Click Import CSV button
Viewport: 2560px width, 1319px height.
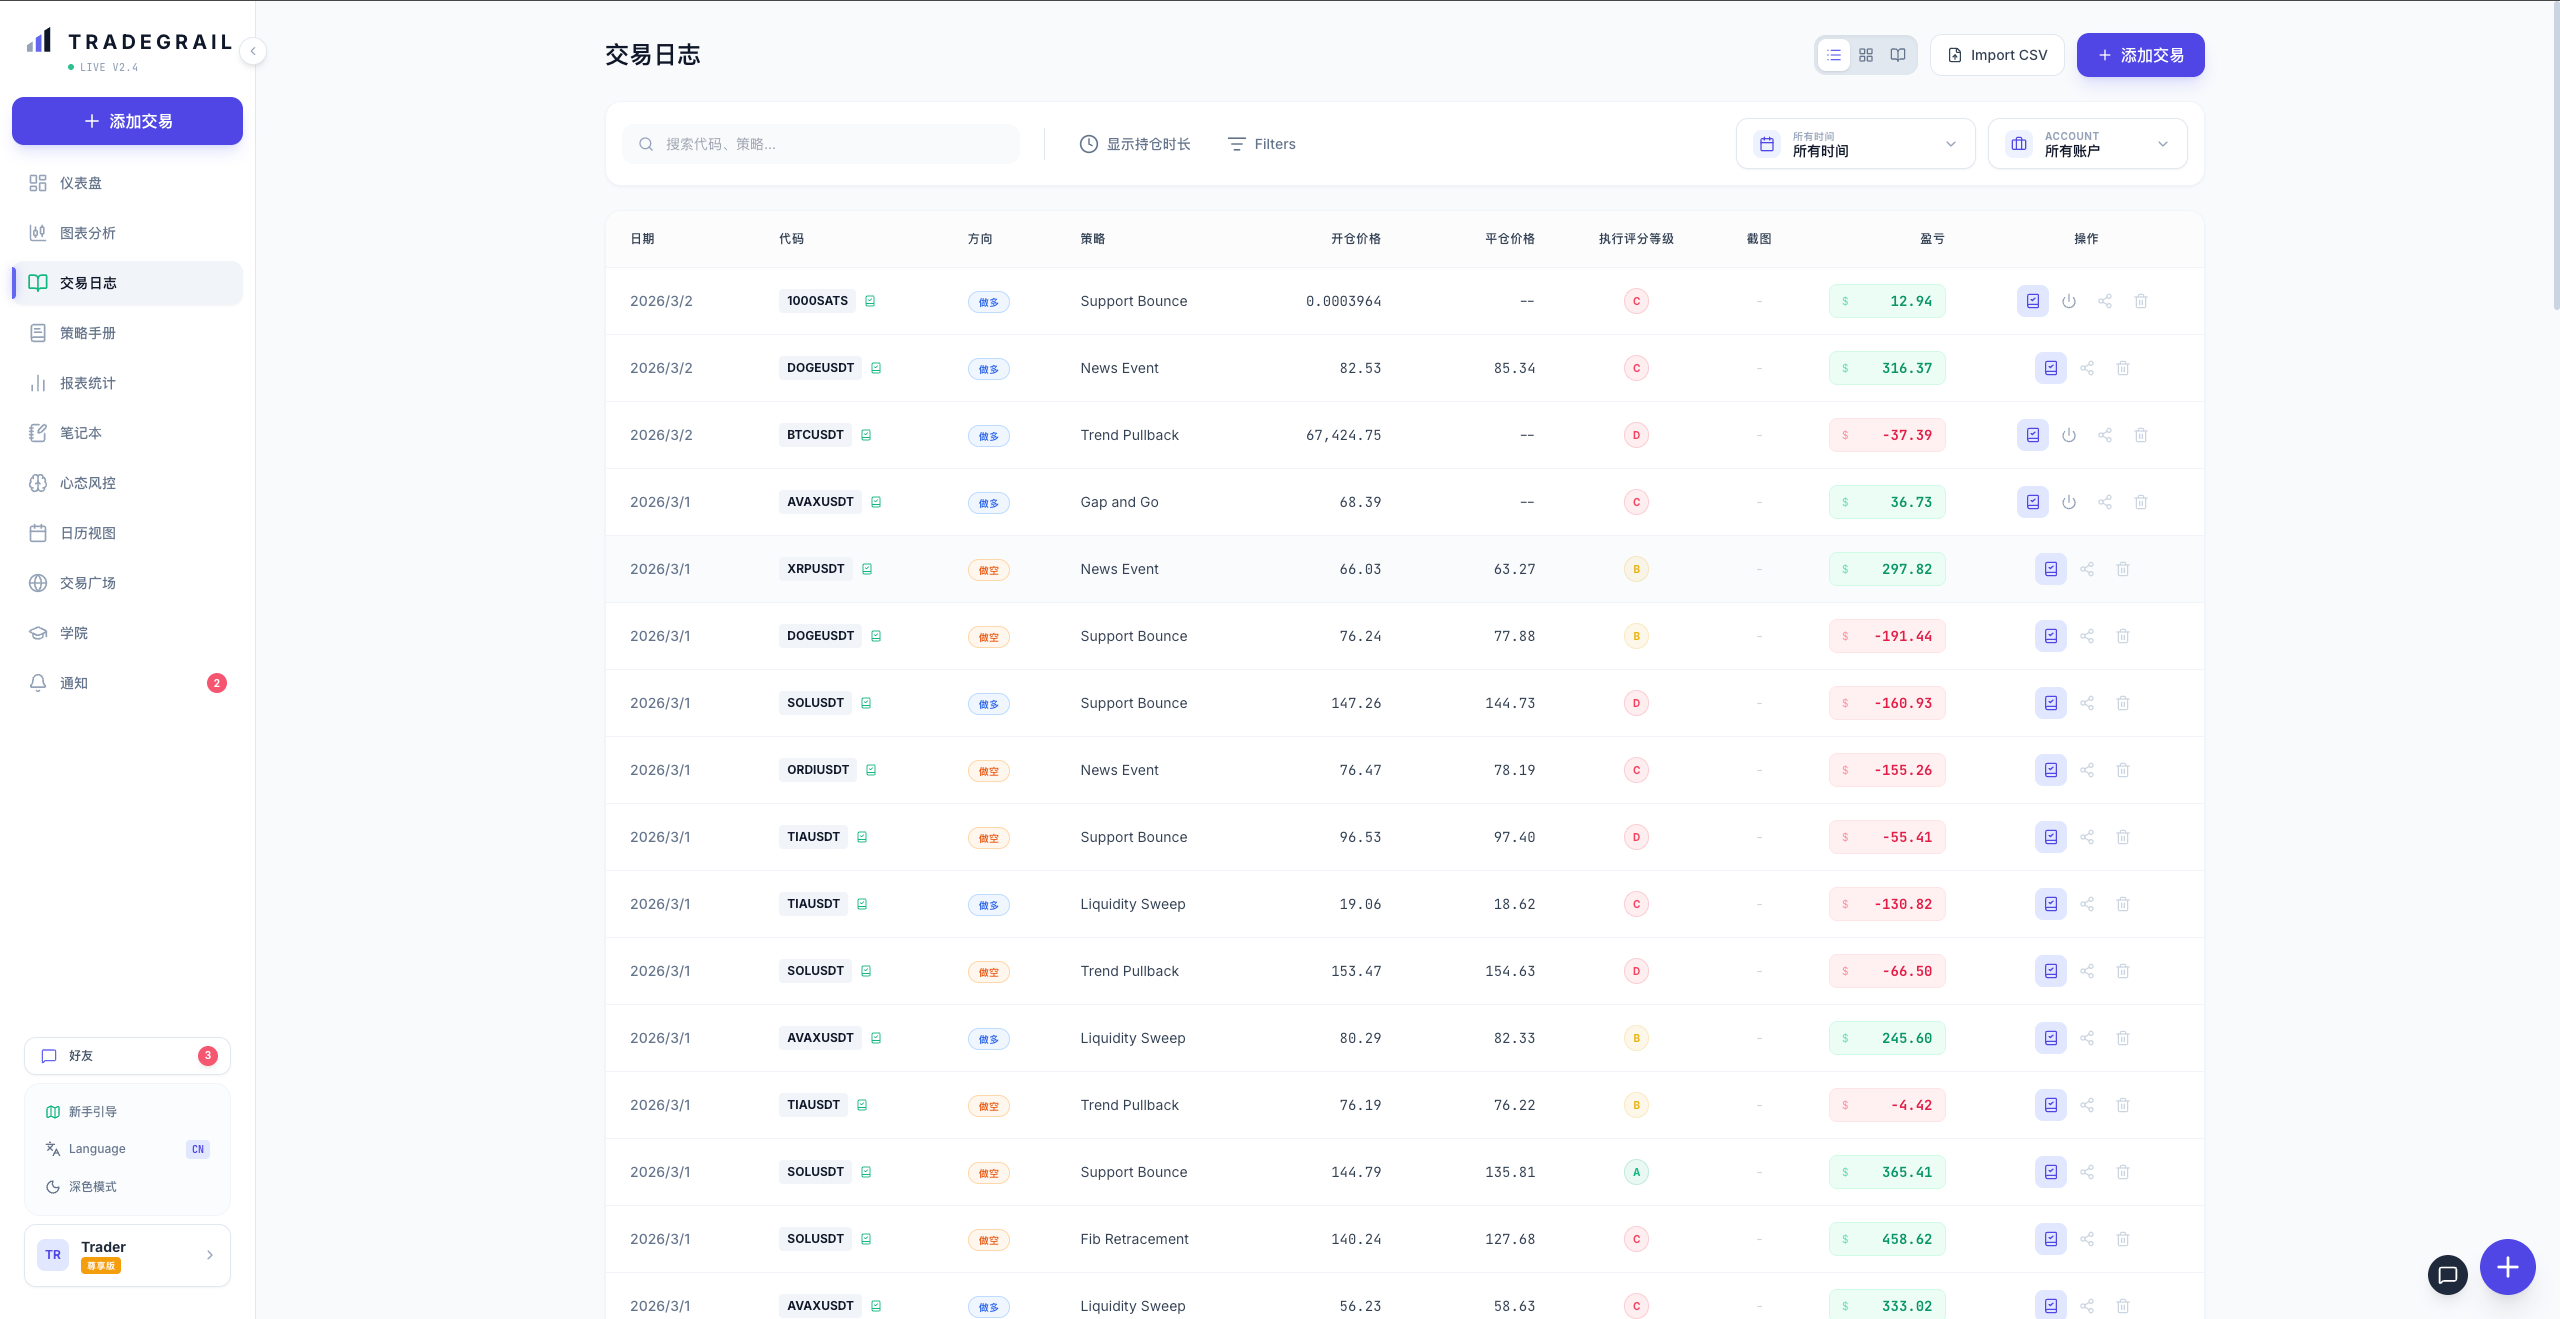[x=1997, y=55]
